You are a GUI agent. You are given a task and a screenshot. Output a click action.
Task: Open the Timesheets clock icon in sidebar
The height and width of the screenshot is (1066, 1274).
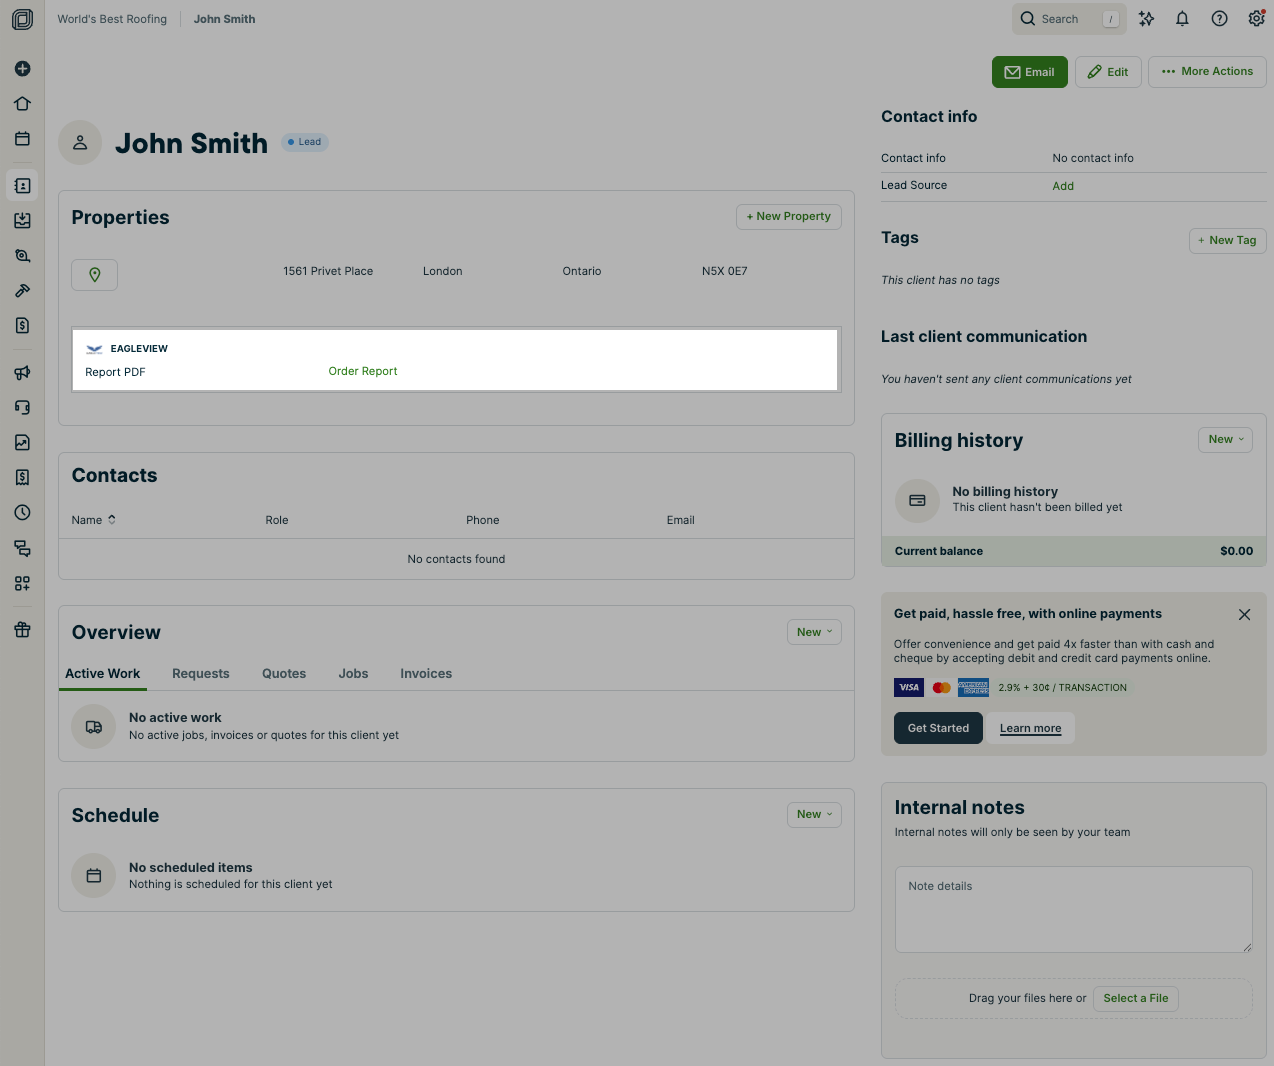[22, 513]
